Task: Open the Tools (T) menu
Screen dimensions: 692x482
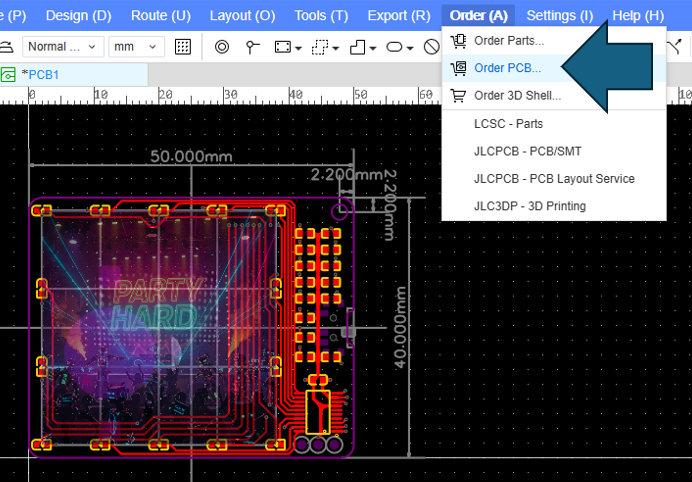Action: [x=321, y=16]
